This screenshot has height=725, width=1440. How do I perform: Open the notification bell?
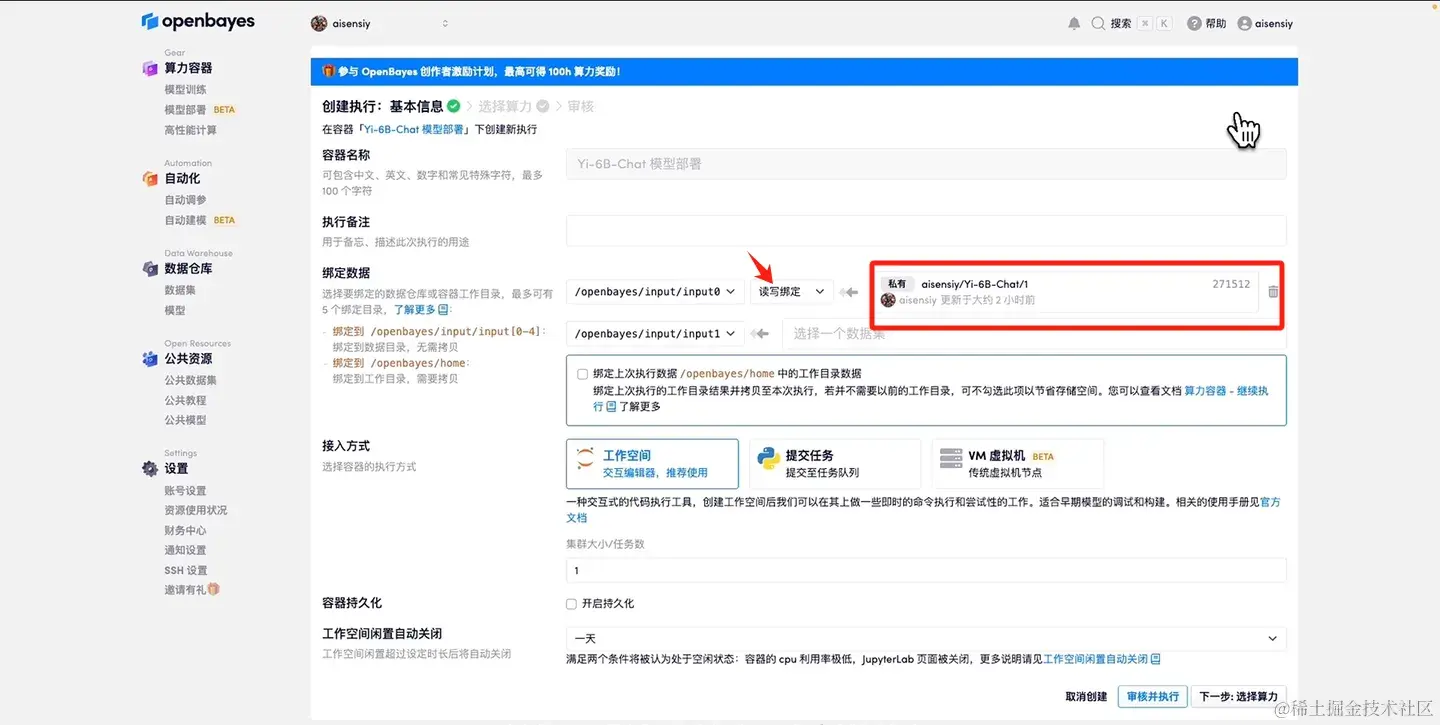[x=1074, y=23]
